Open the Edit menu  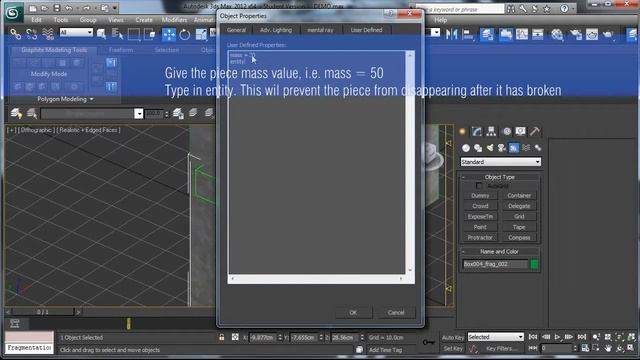[x=36, y=20]
